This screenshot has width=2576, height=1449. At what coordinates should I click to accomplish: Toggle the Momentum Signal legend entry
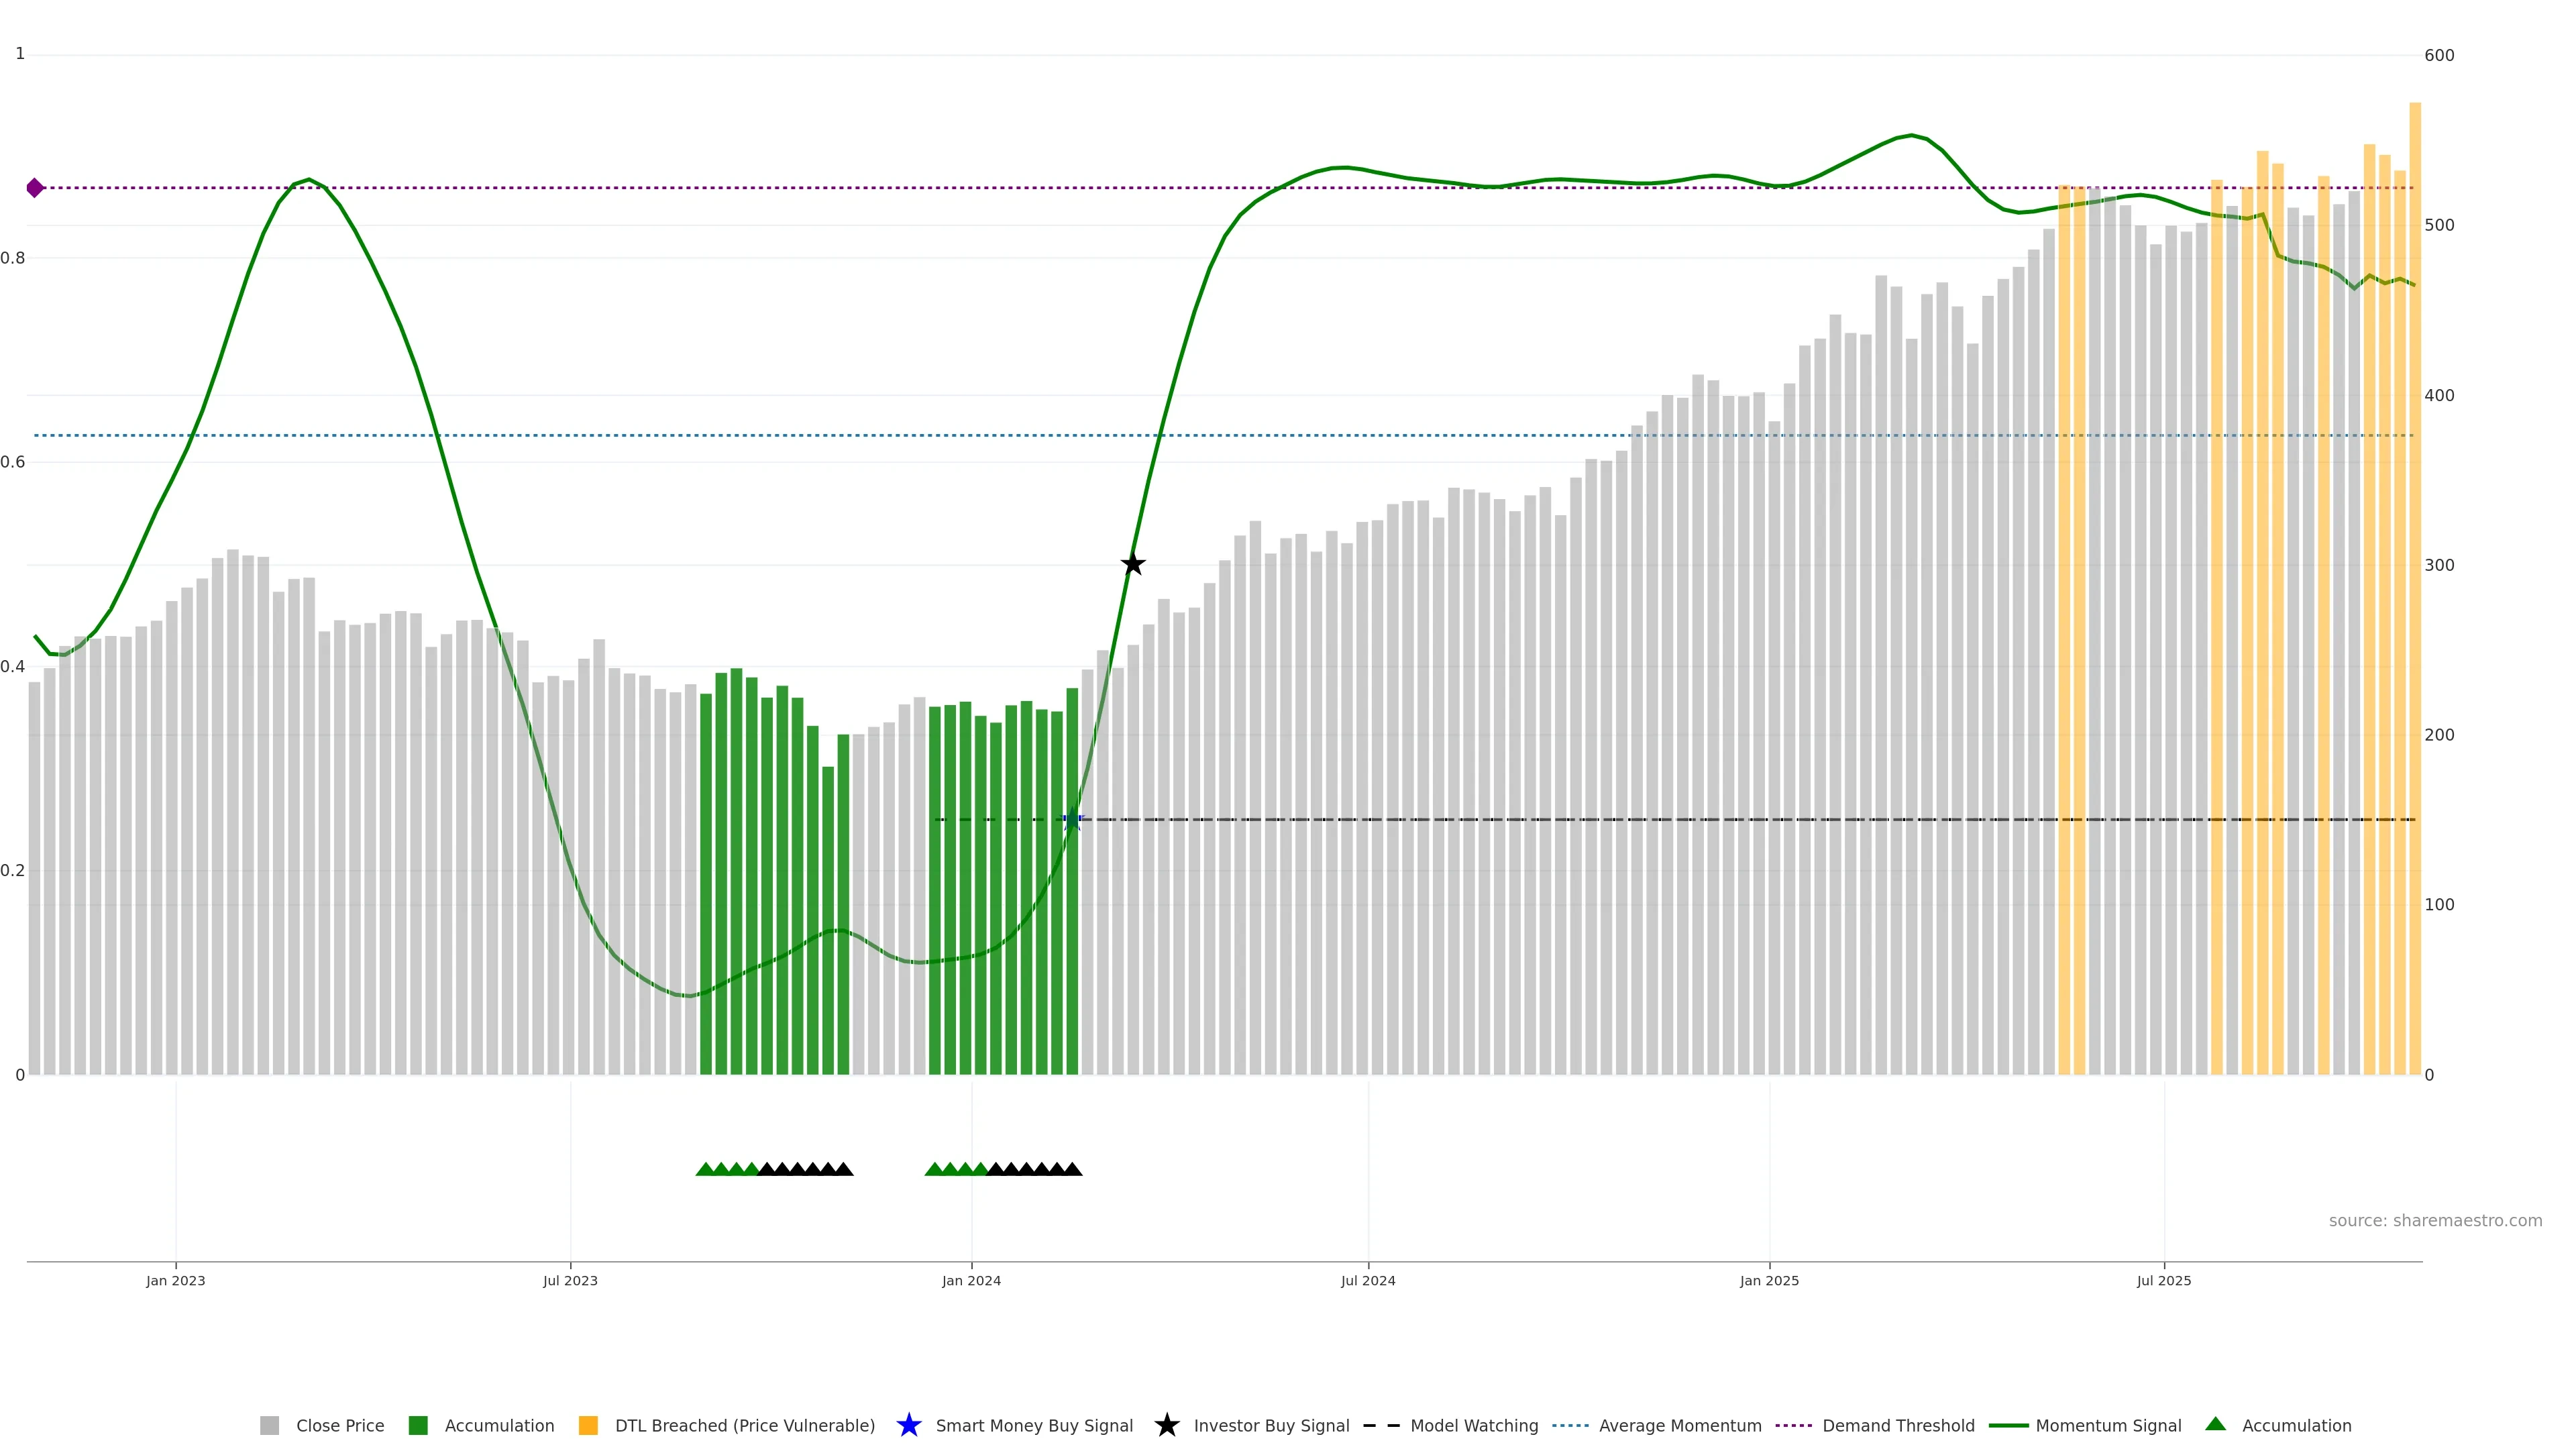pyautogui.click(x=2108, y=1425)
